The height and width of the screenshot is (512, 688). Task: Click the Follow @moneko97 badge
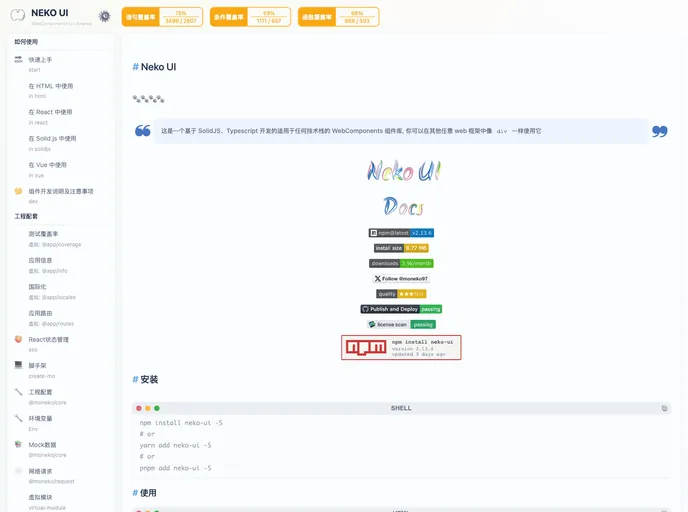coord(401,279)
